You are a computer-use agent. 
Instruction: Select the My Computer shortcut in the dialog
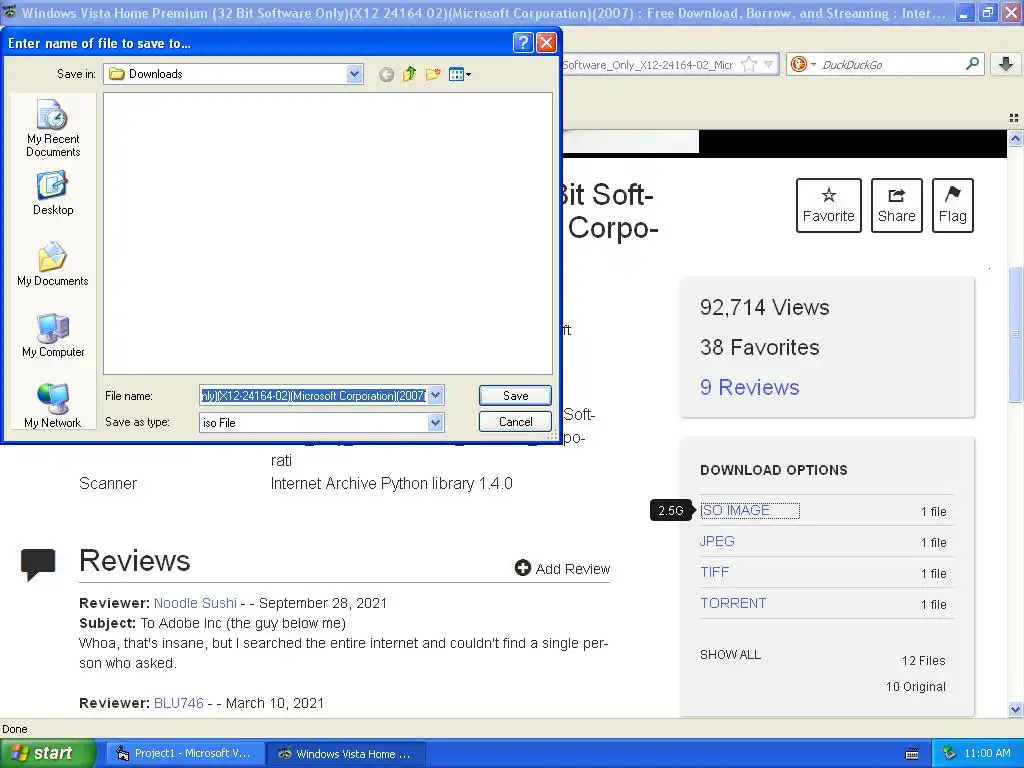click(x=53, y=335)
